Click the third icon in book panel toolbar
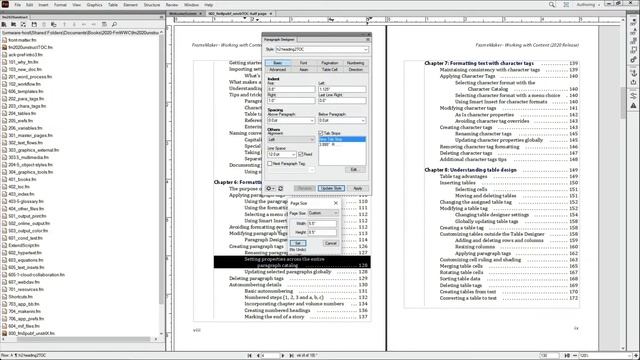640x360 pixels. coord(24,24)
